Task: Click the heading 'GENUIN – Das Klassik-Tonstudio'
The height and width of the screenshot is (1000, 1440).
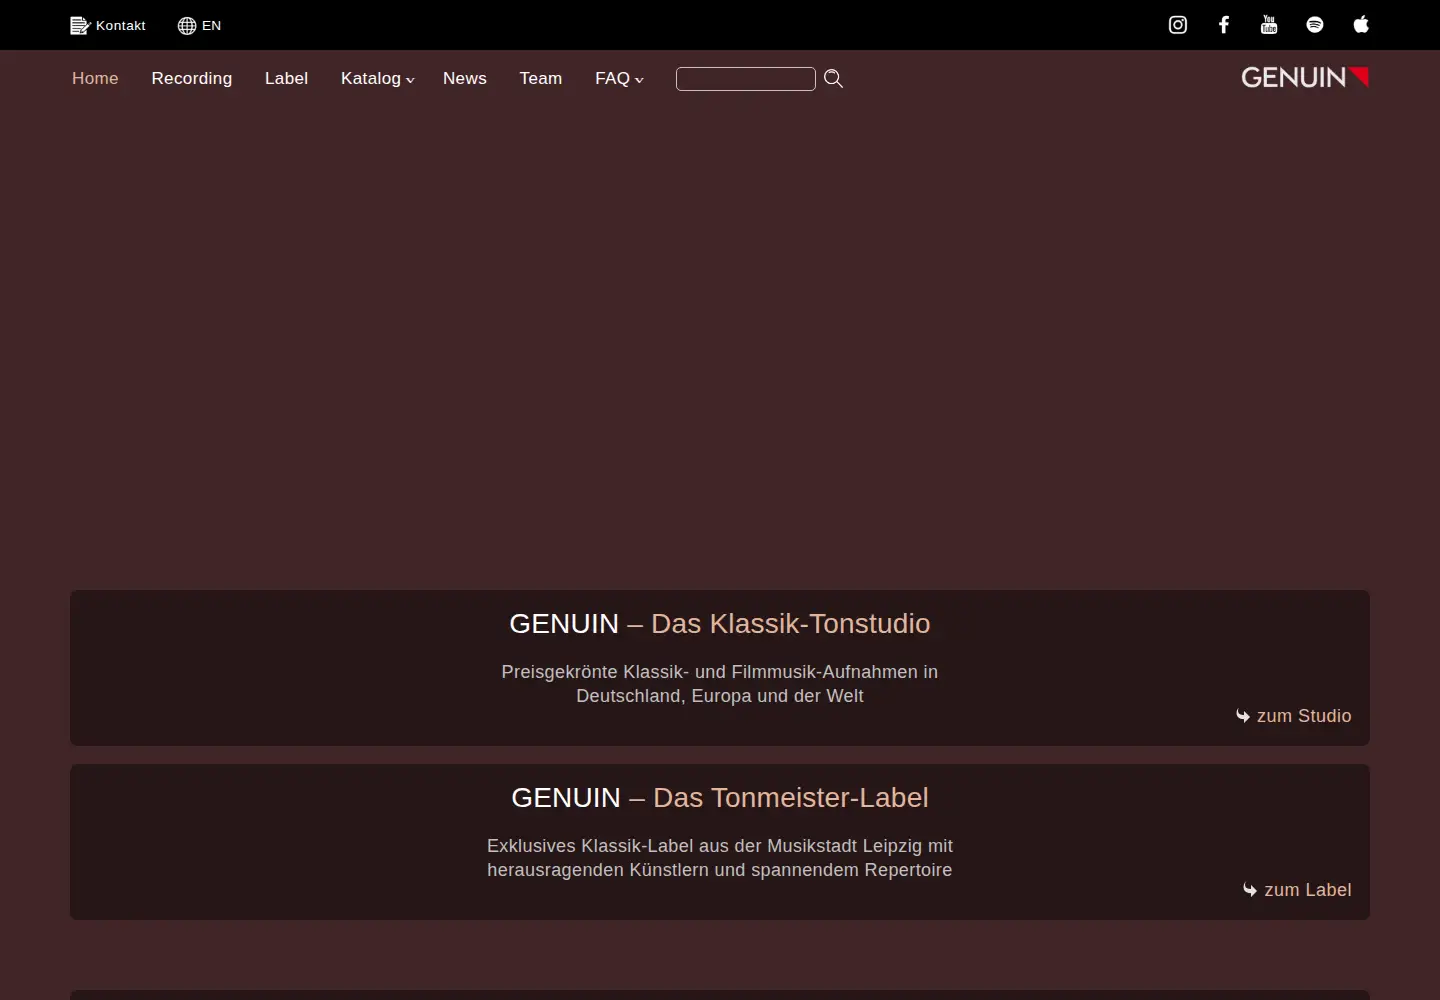Action: tap(720, 624)
